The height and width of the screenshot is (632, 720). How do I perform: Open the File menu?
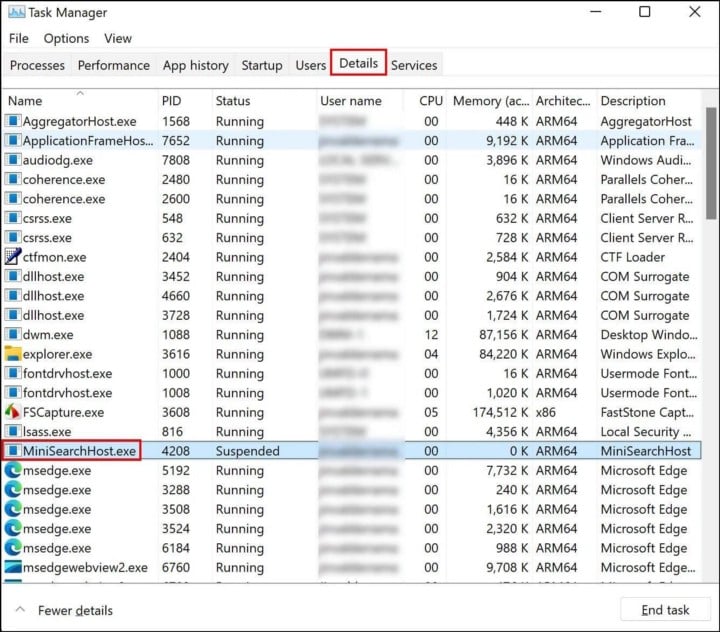pos(18,38)
